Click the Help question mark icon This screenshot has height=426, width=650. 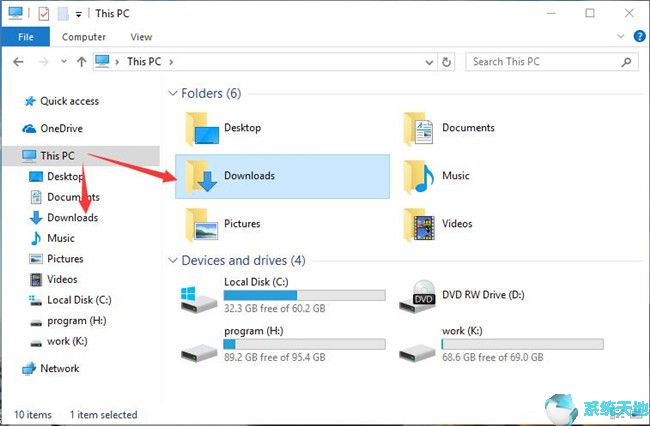640,36
